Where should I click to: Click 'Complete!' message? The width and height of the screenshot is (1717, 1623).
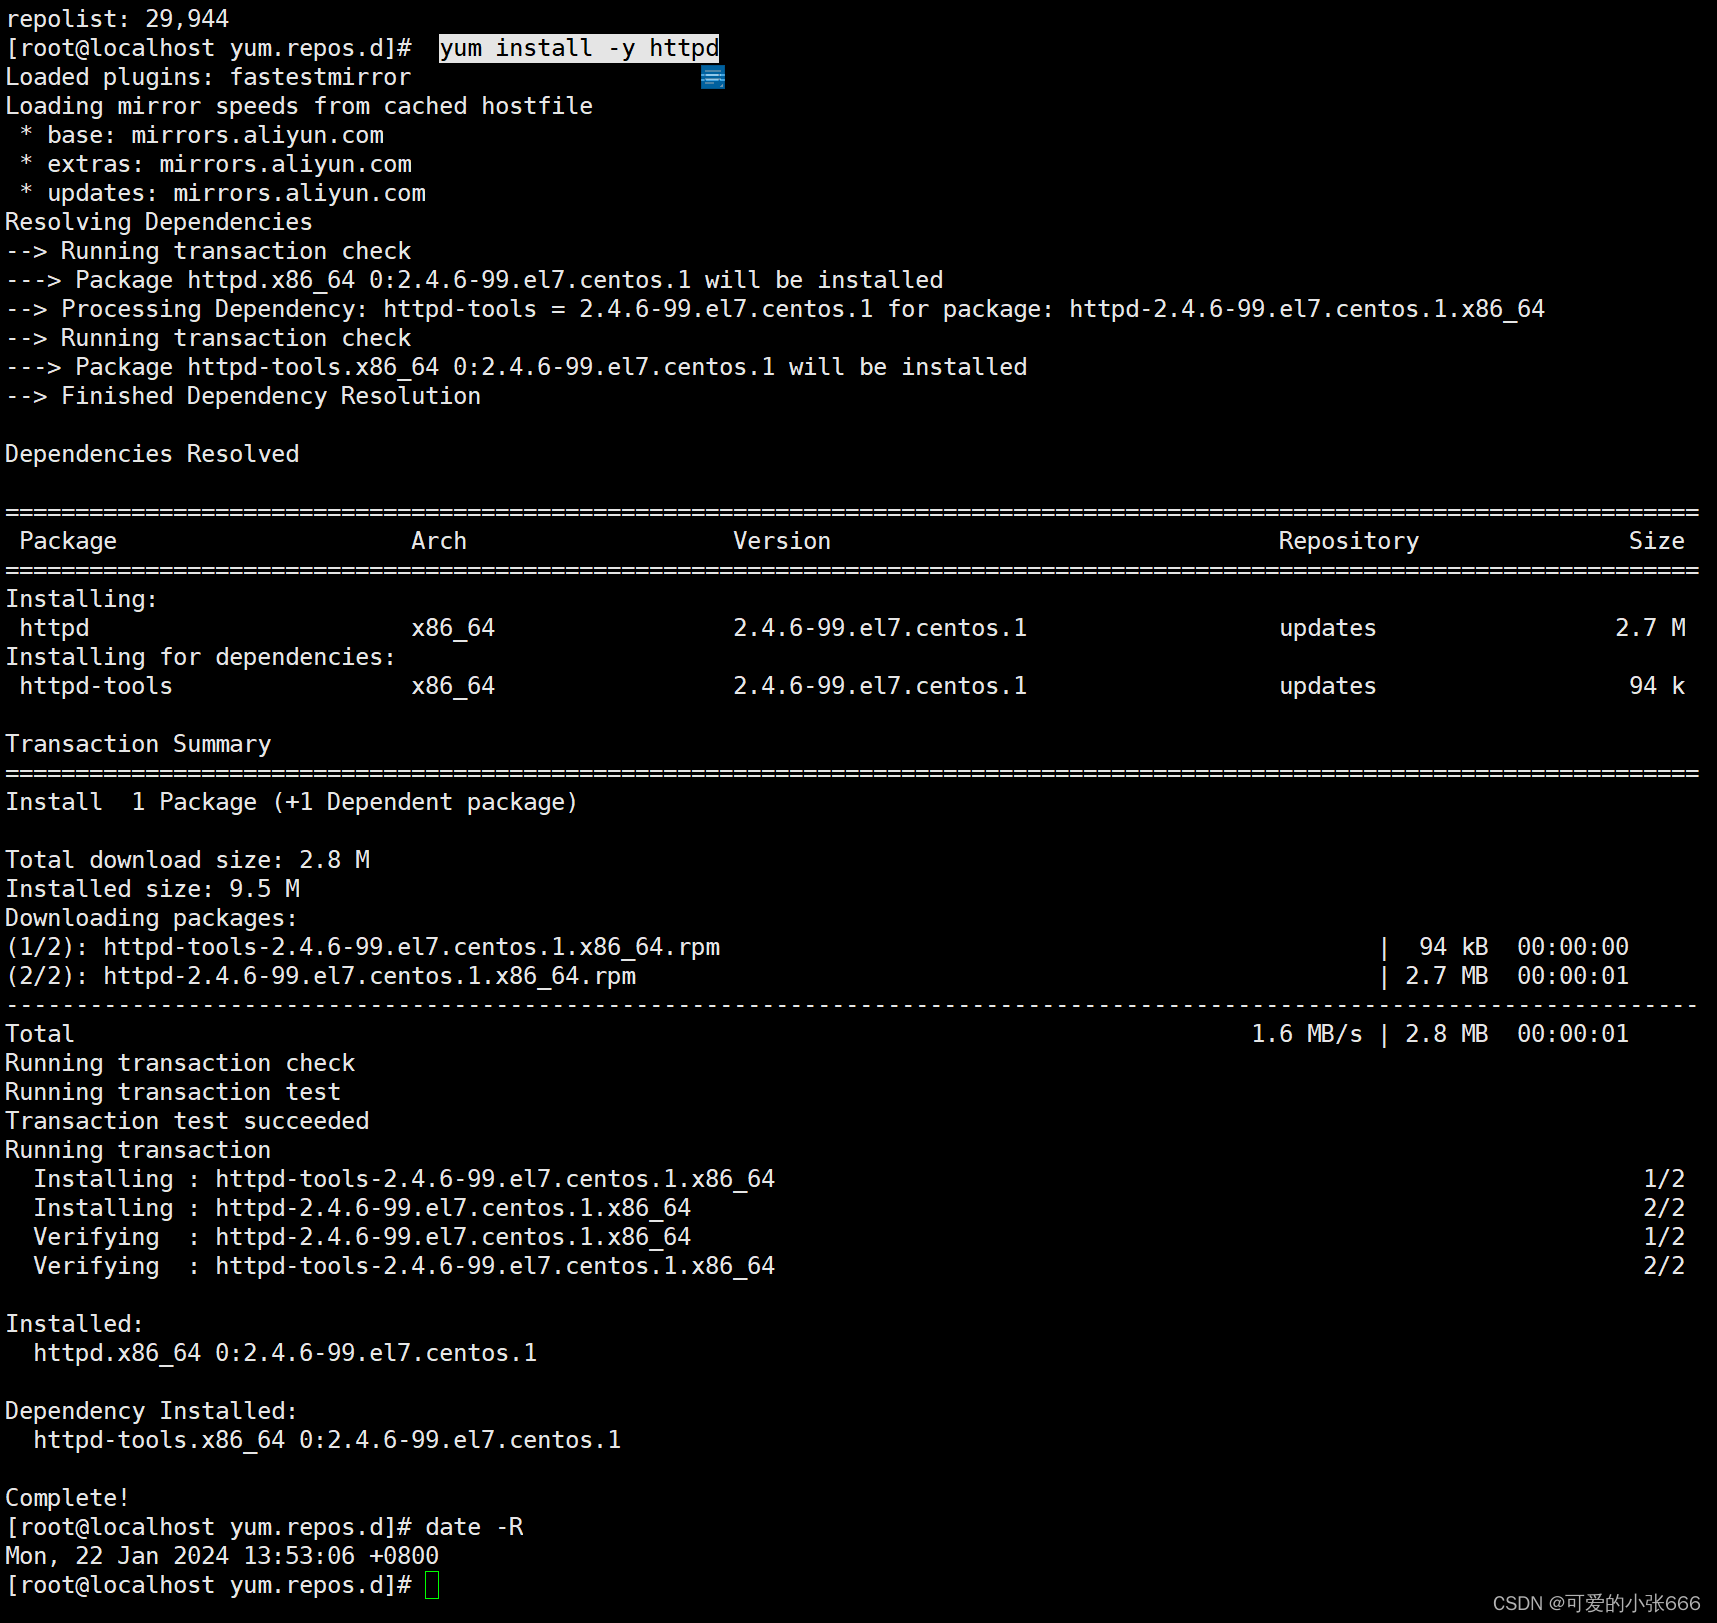click(x=68, y=1498)
